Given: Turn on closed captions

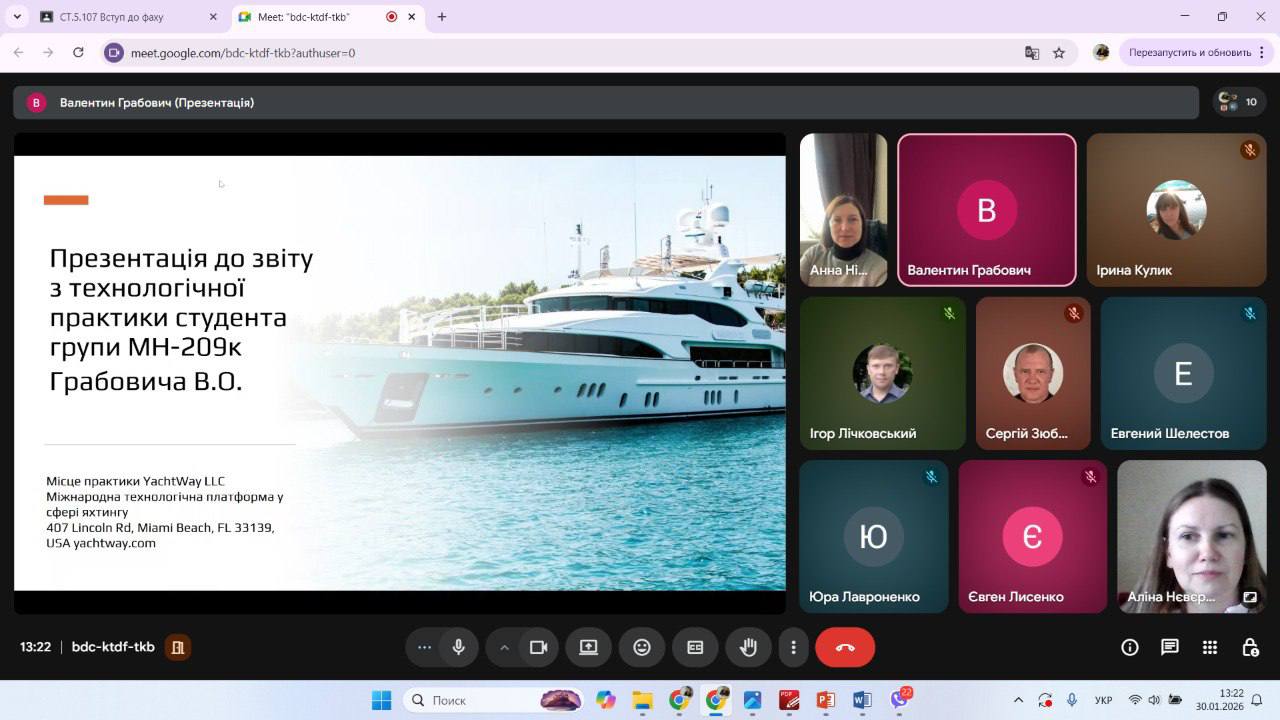Looking at the screenshot, I should (x=695, y=647).
